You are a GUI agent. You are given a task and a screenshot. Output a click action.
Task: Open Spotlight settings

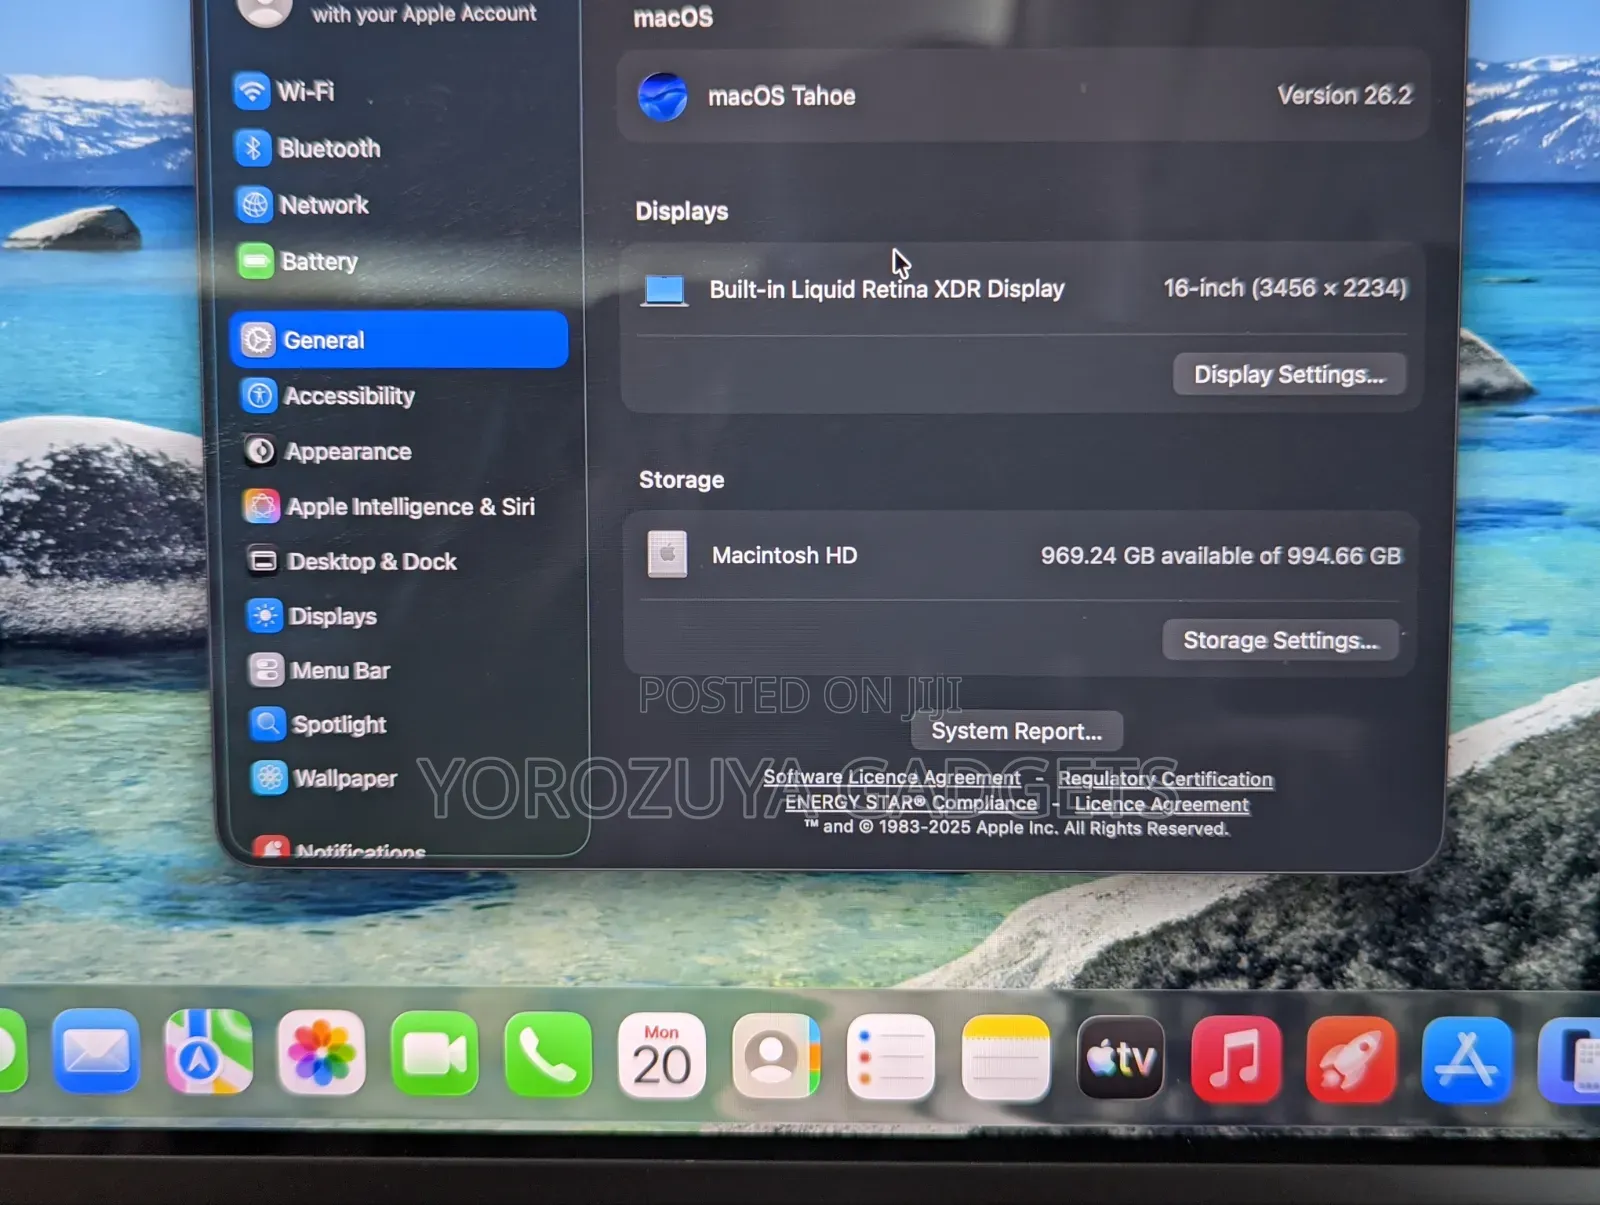319,724
